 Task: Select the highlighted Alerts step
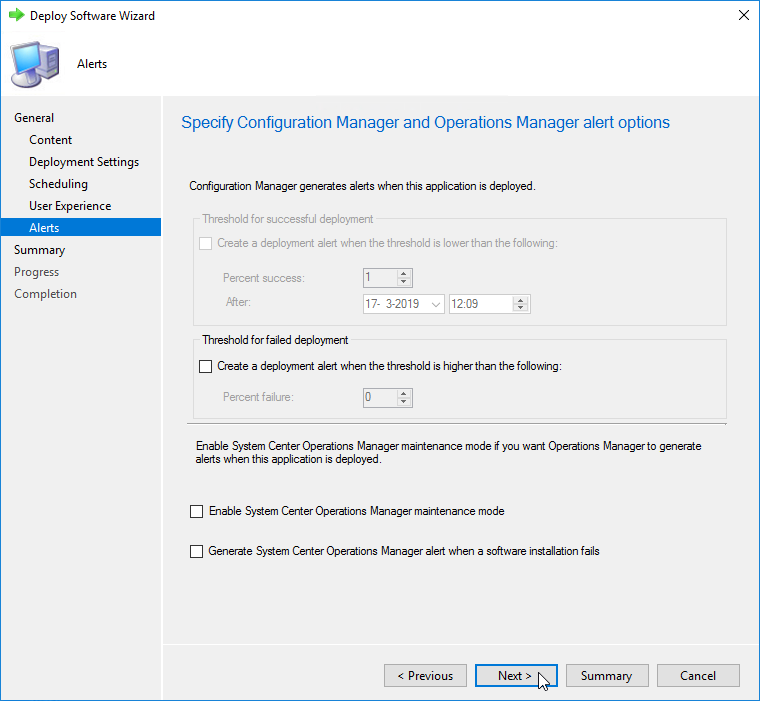[x=44, y=228]
